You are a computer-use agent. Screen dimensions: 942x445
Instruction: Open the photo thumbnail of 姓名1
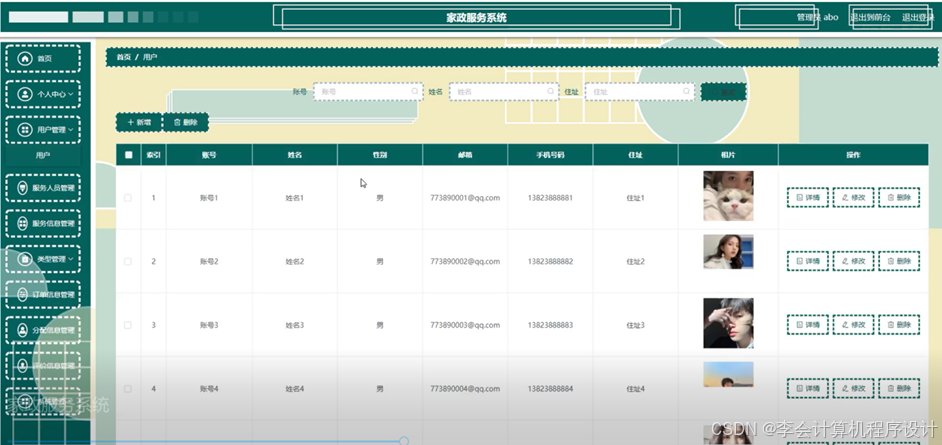point(728,196)
